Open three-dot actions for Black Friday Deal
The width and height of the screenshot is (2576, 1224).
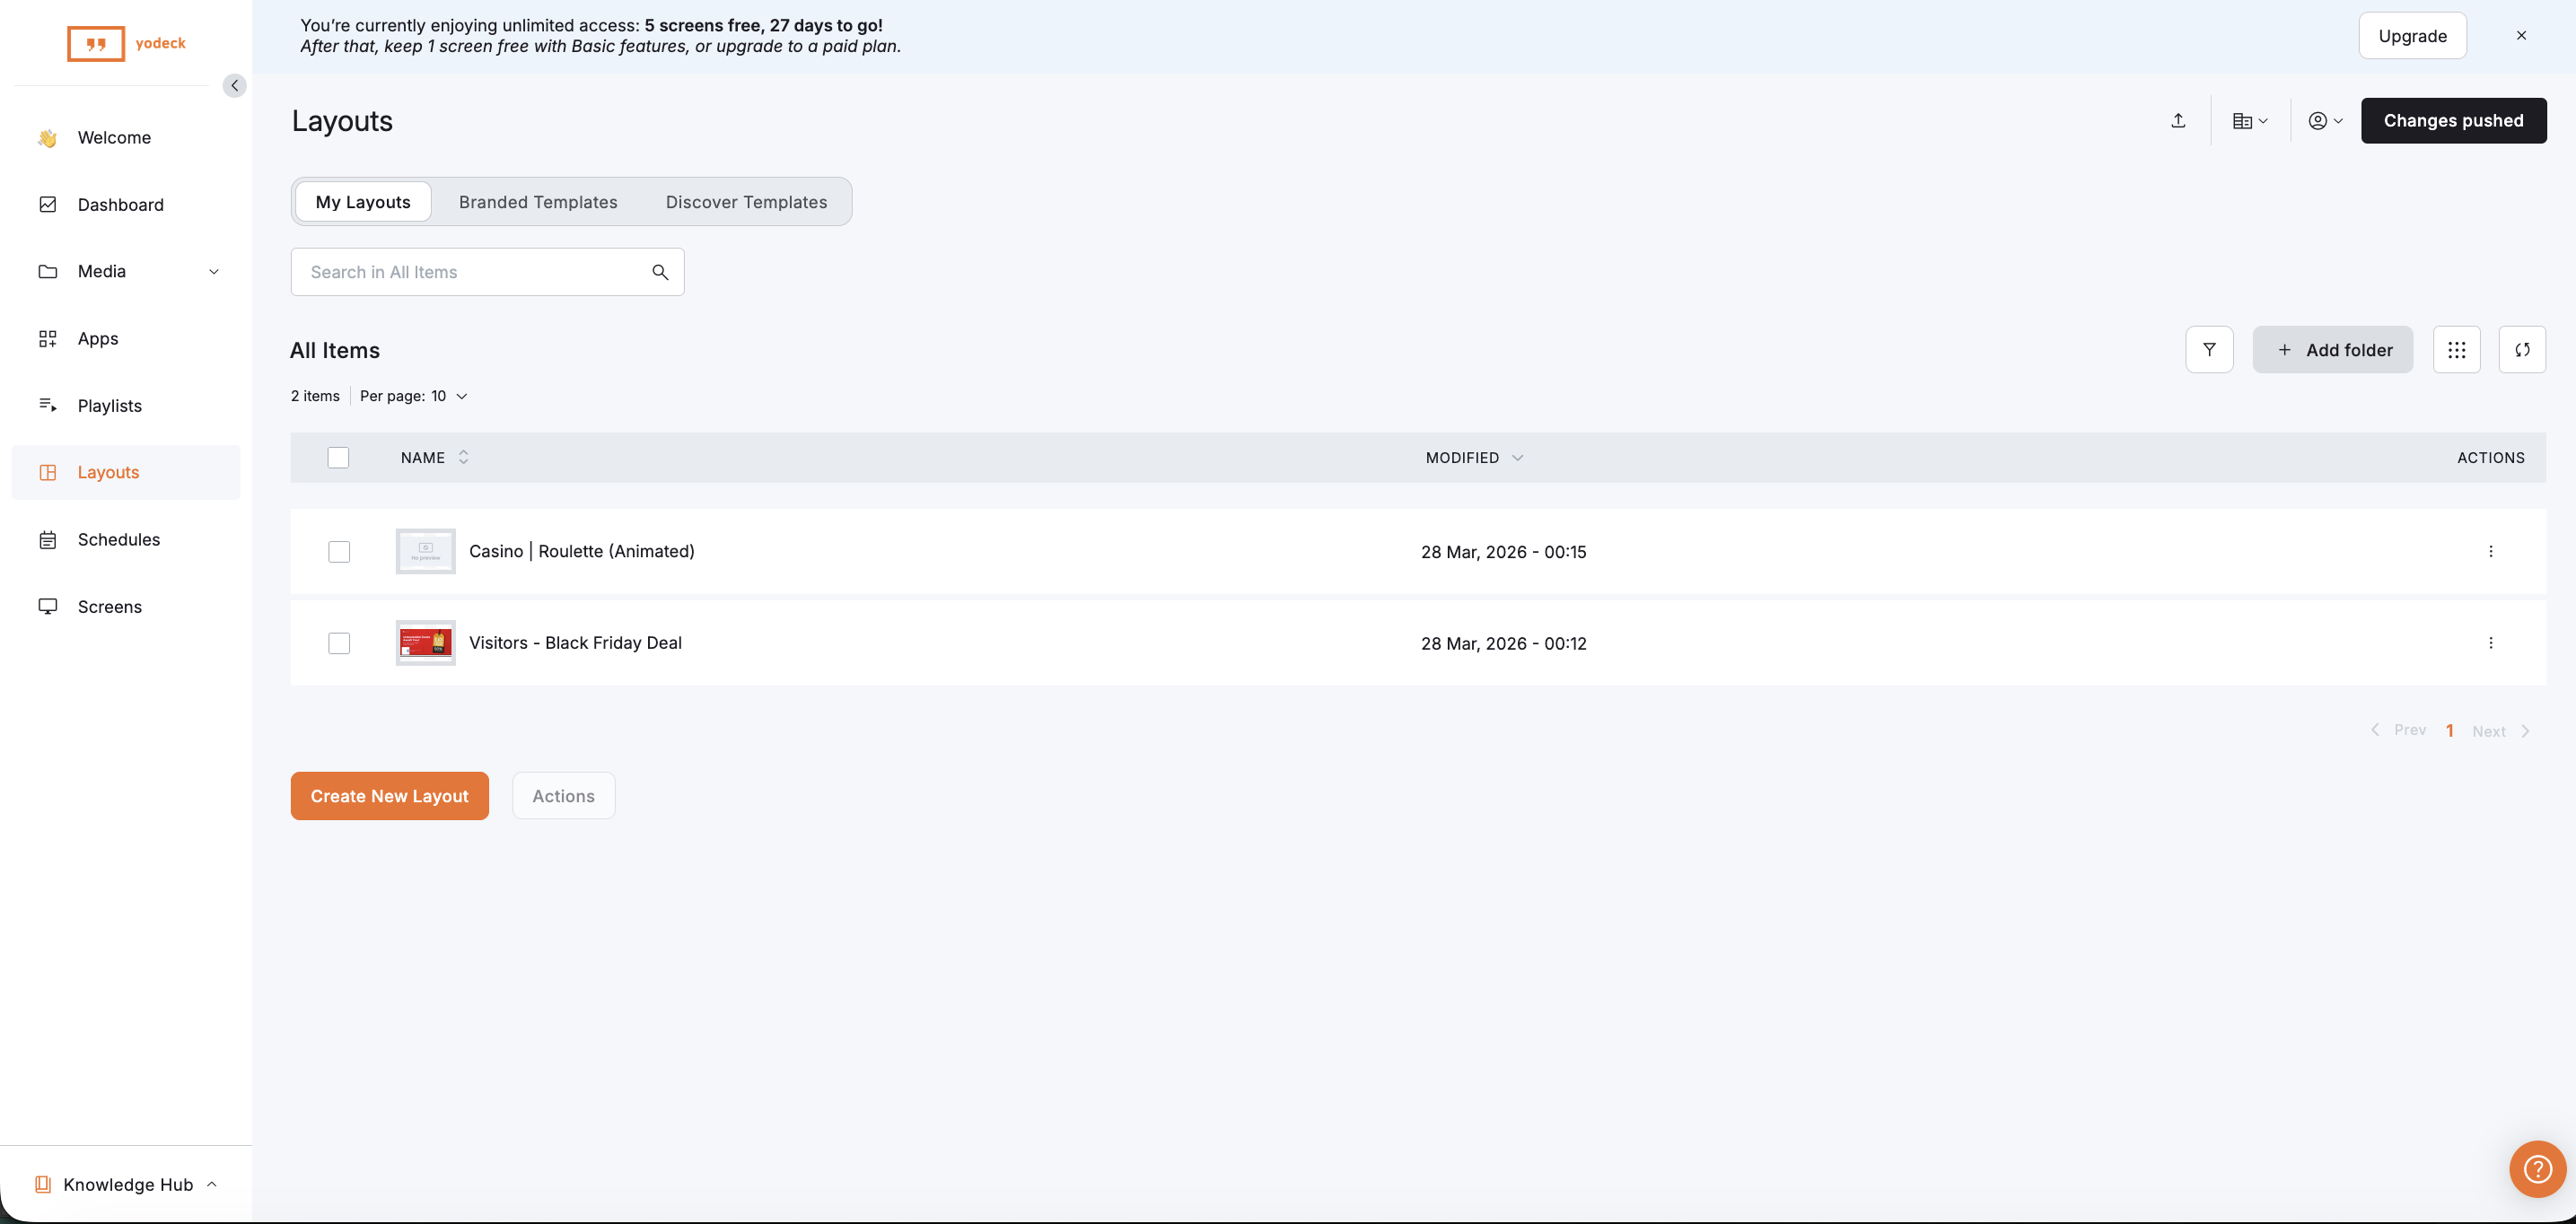[2490, 643]
